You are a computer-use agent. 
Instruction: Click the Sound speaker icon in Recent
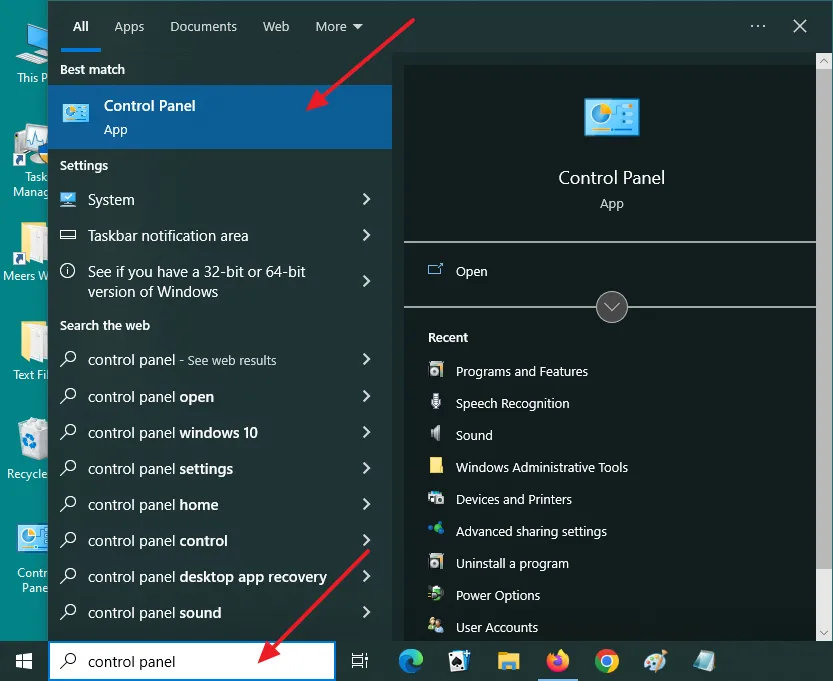pyautogui.click(x=436, y=433)
